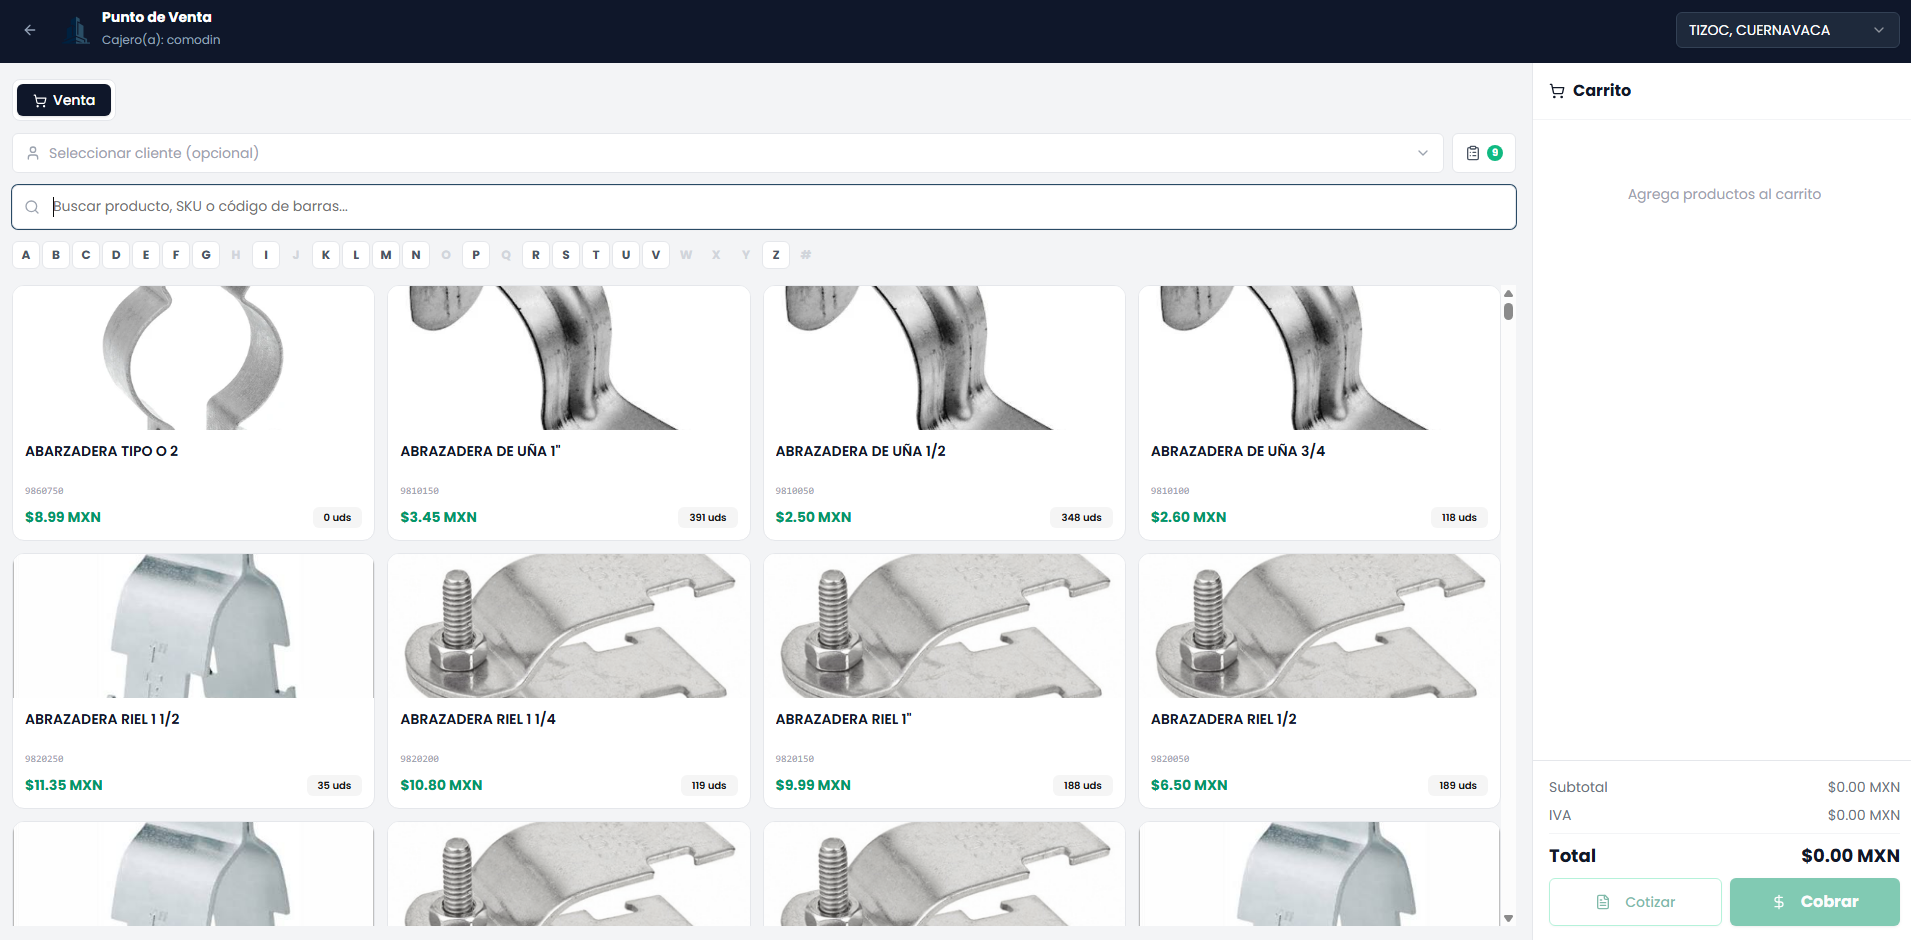The width and height of the screenshot is (1911, 940).
Task: Click the Cotizar button
Action: coord(1635,902)
